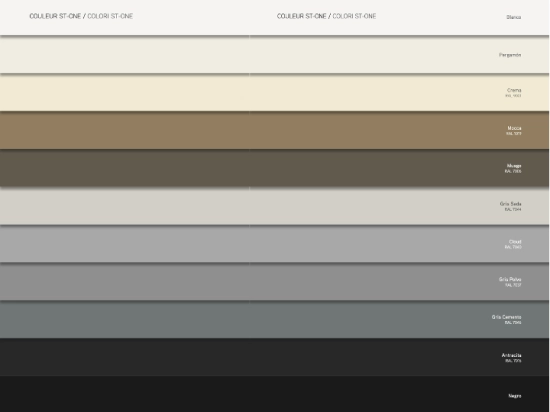Select the Cloud gray color band
The image size is (550, 412).
point(275,244)
